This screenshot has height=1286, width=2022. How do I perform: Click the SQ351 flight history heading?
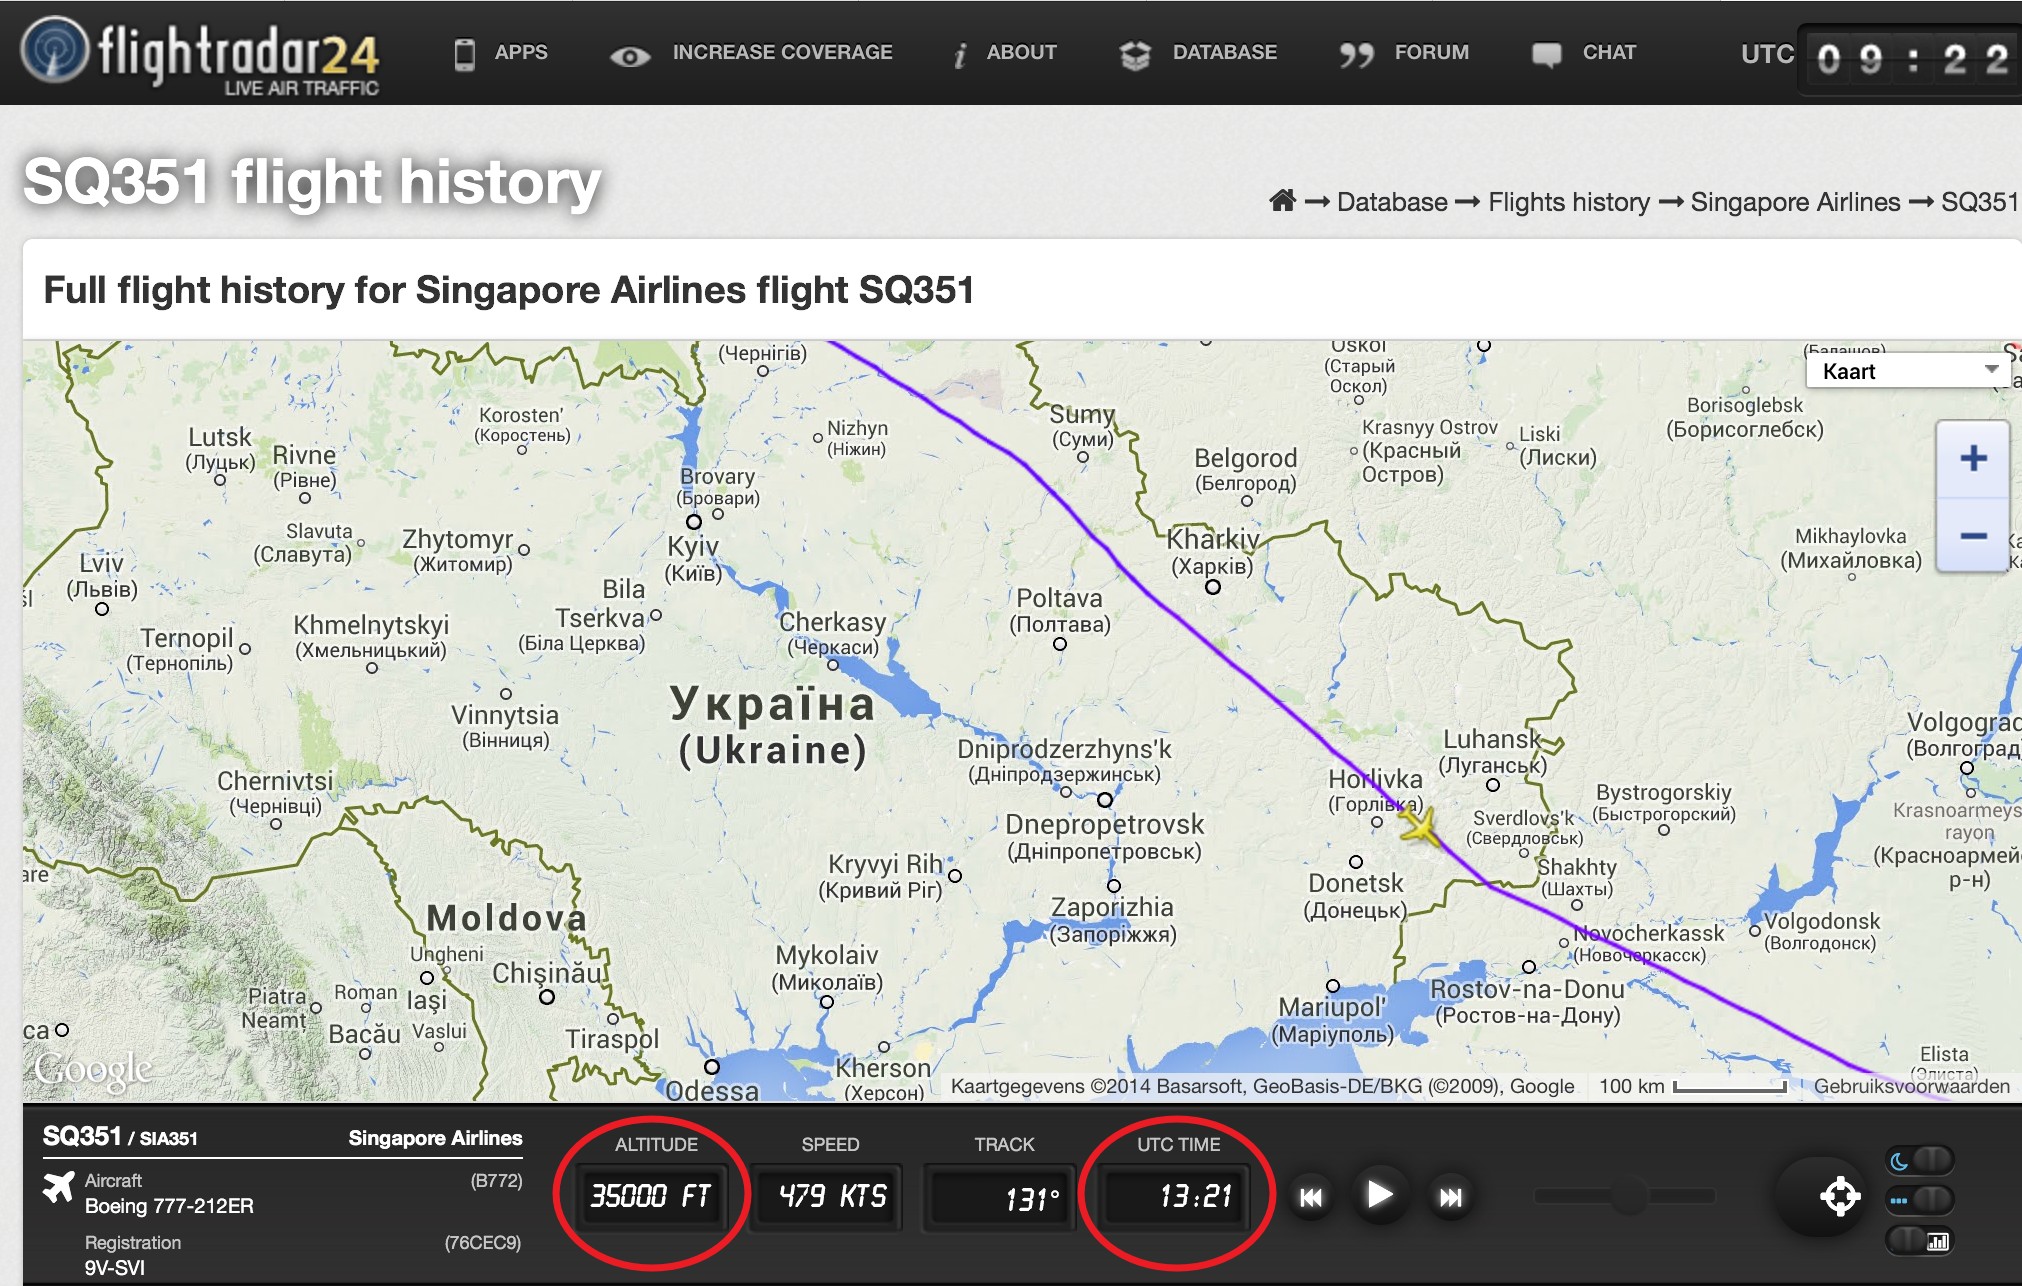(312, 182)
